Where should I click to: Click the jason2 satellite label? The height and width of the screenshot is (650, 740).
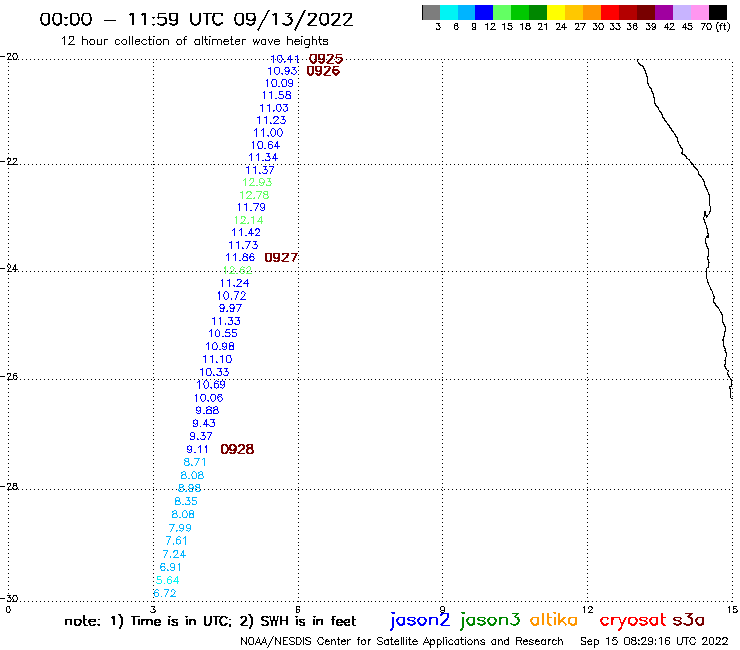pos(420,621)
